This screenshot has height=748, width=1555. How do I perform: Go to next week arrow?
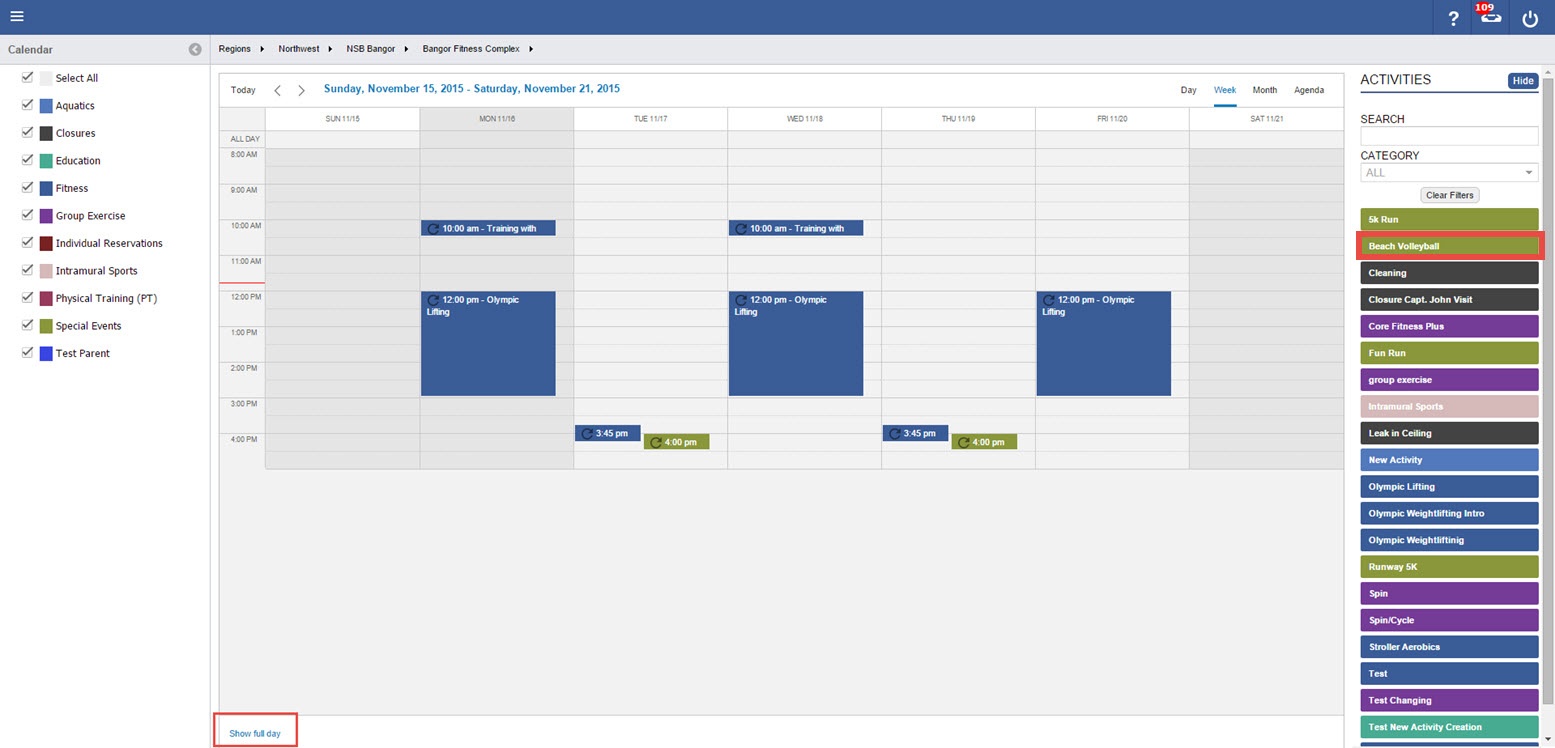click(x=301, y=90)
